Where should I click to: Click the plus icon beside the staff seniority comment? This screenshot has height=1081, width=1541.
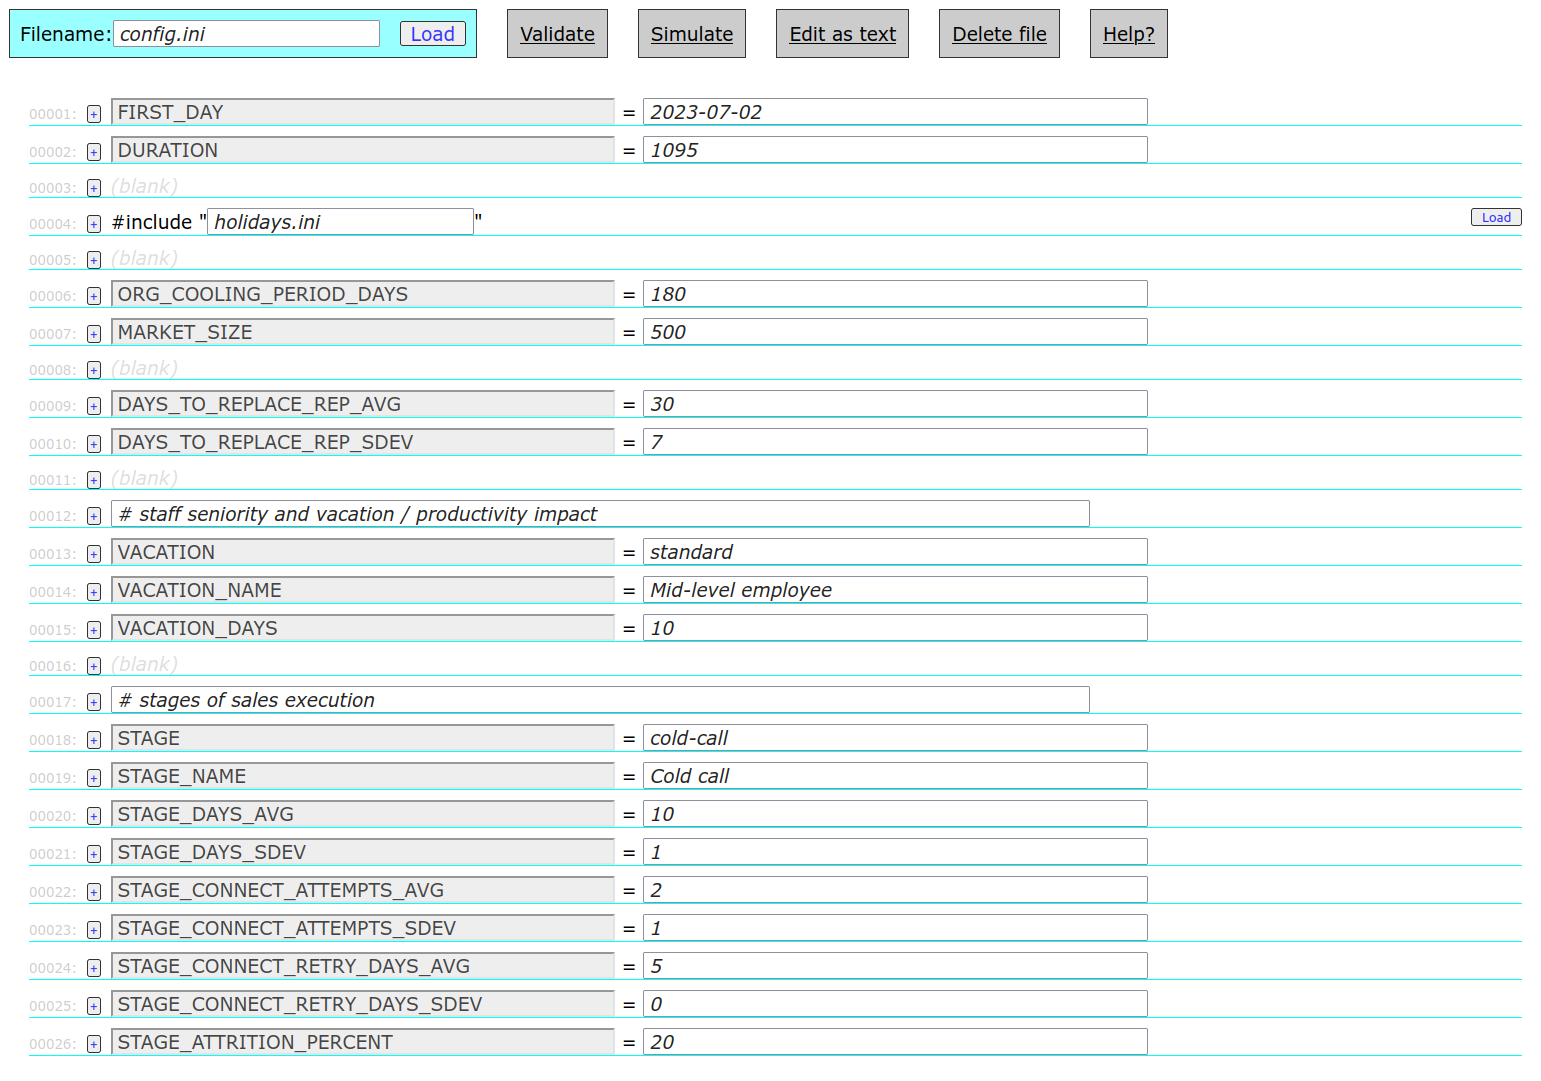coord(94,516)
